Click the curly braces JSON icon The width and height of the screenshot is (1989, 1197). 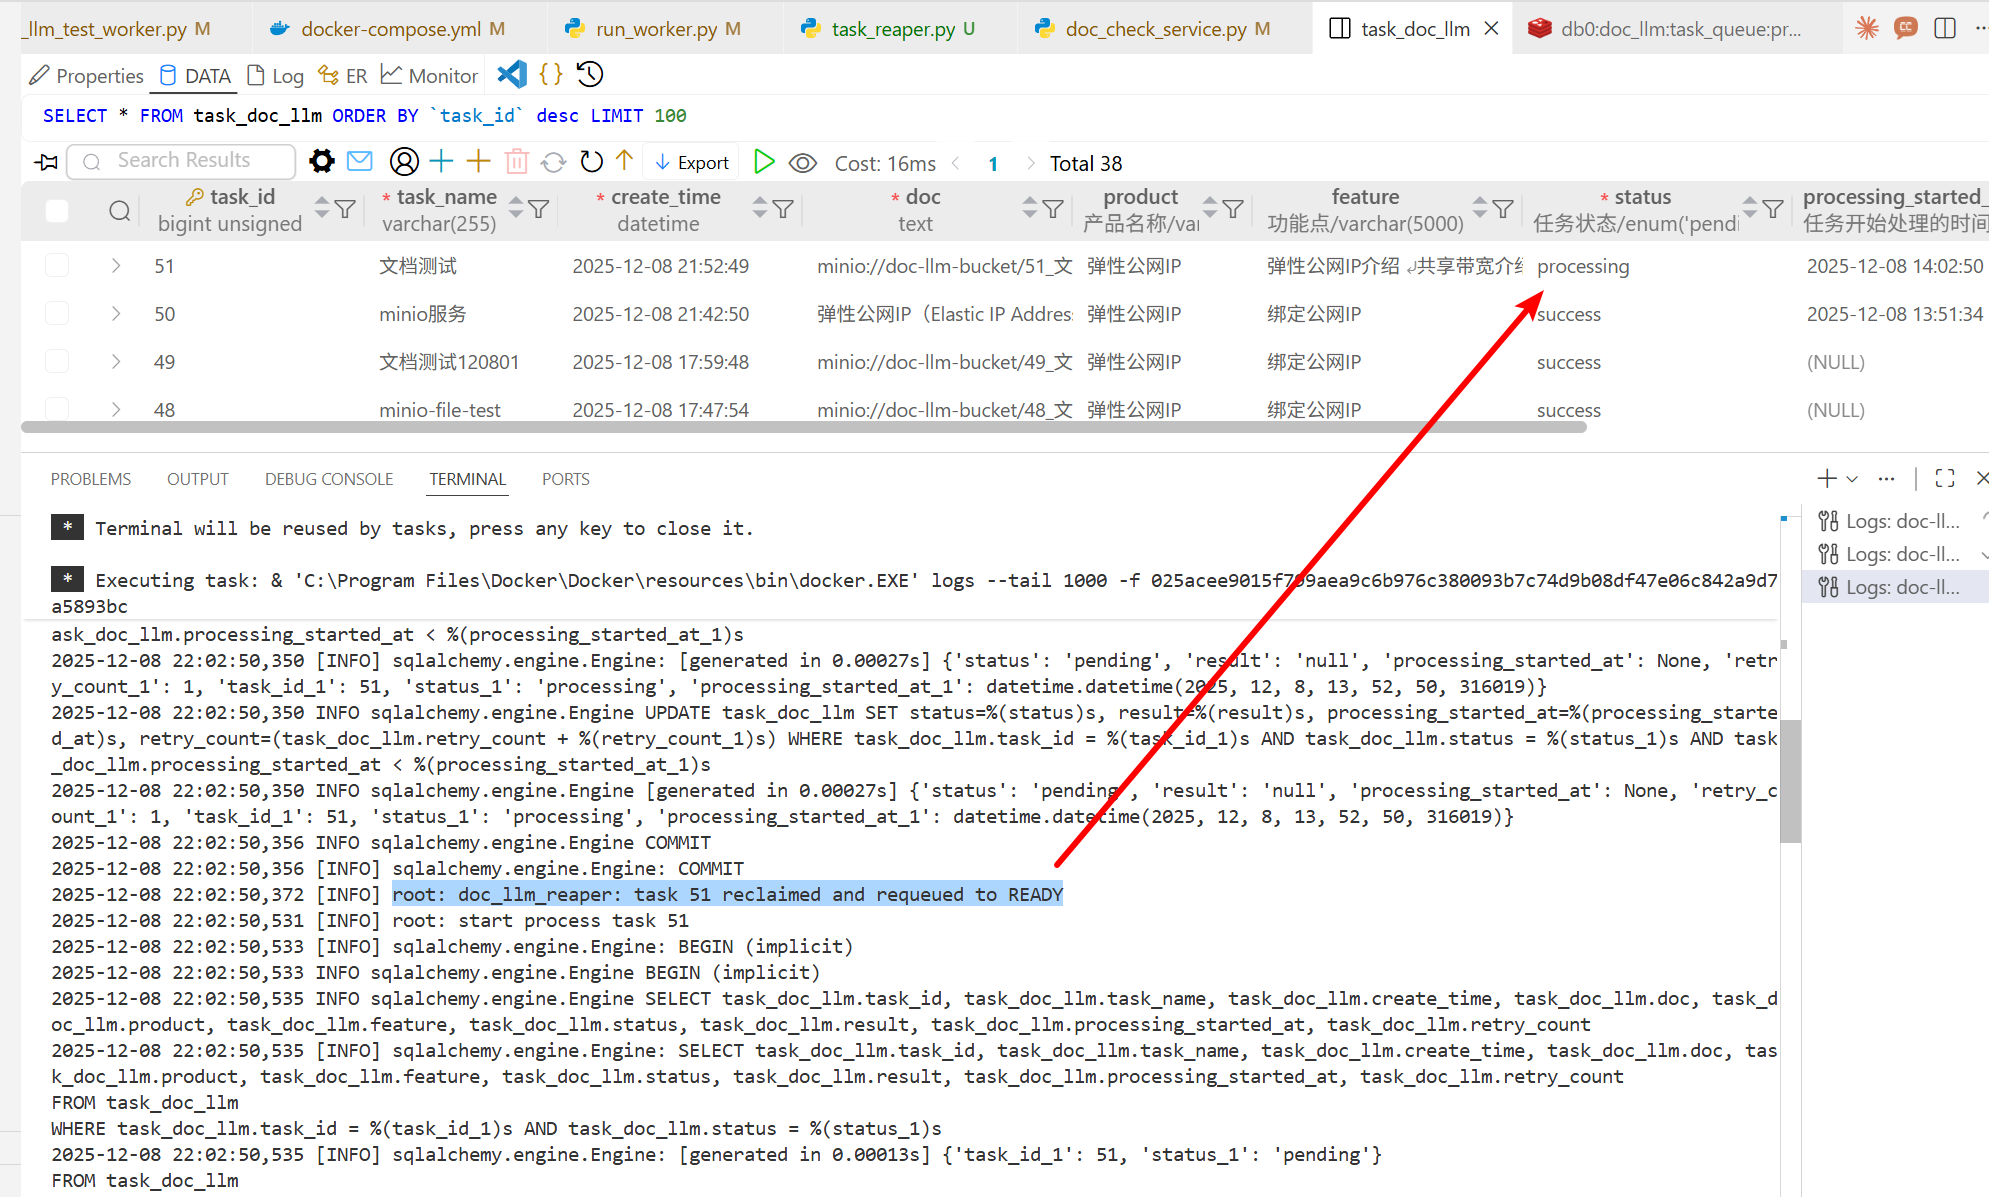click(x=551, y=75)
